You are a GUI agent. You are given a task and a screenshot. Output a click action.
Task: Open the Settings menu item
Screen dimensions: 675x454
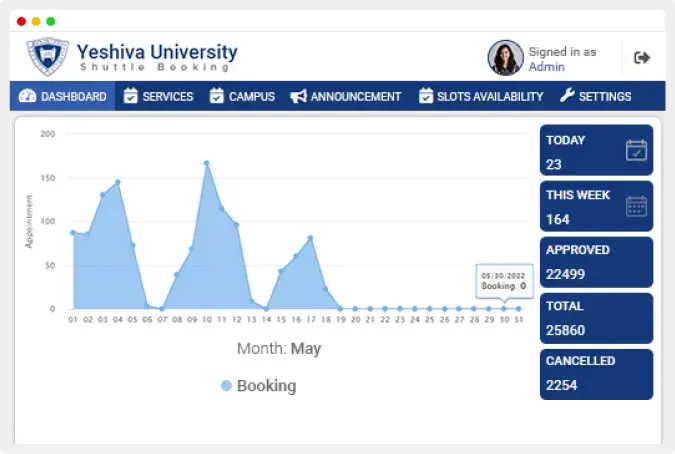[x=595, y=97]
